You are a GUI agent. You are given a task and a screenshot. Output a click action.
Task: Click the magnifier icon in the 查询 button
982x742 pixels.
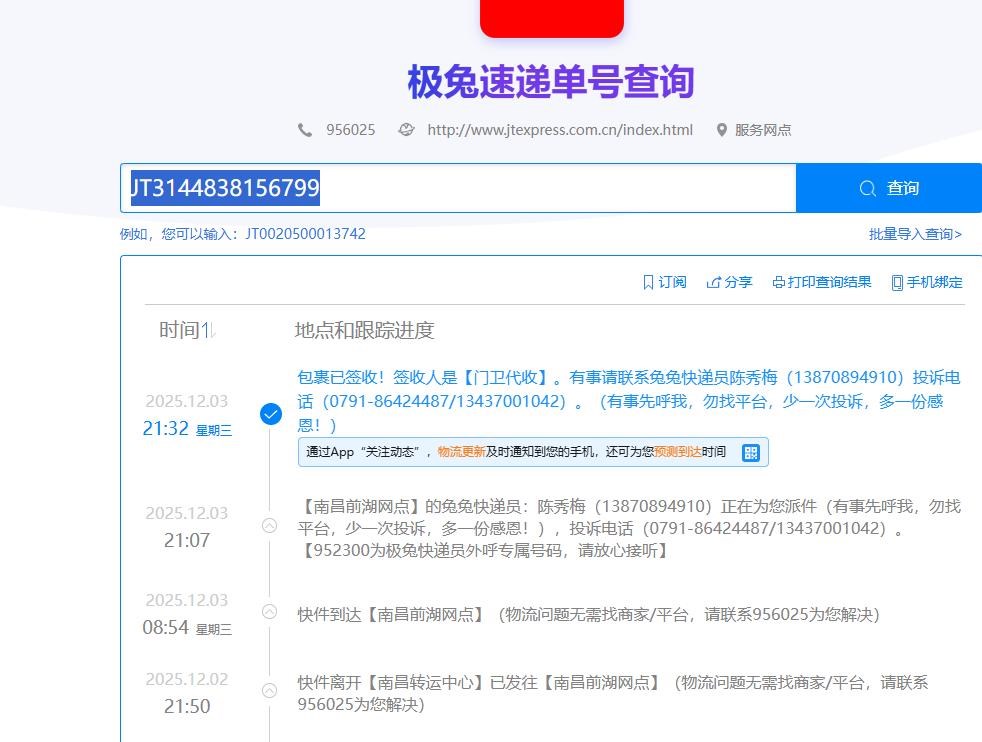(x=867, y=188)
